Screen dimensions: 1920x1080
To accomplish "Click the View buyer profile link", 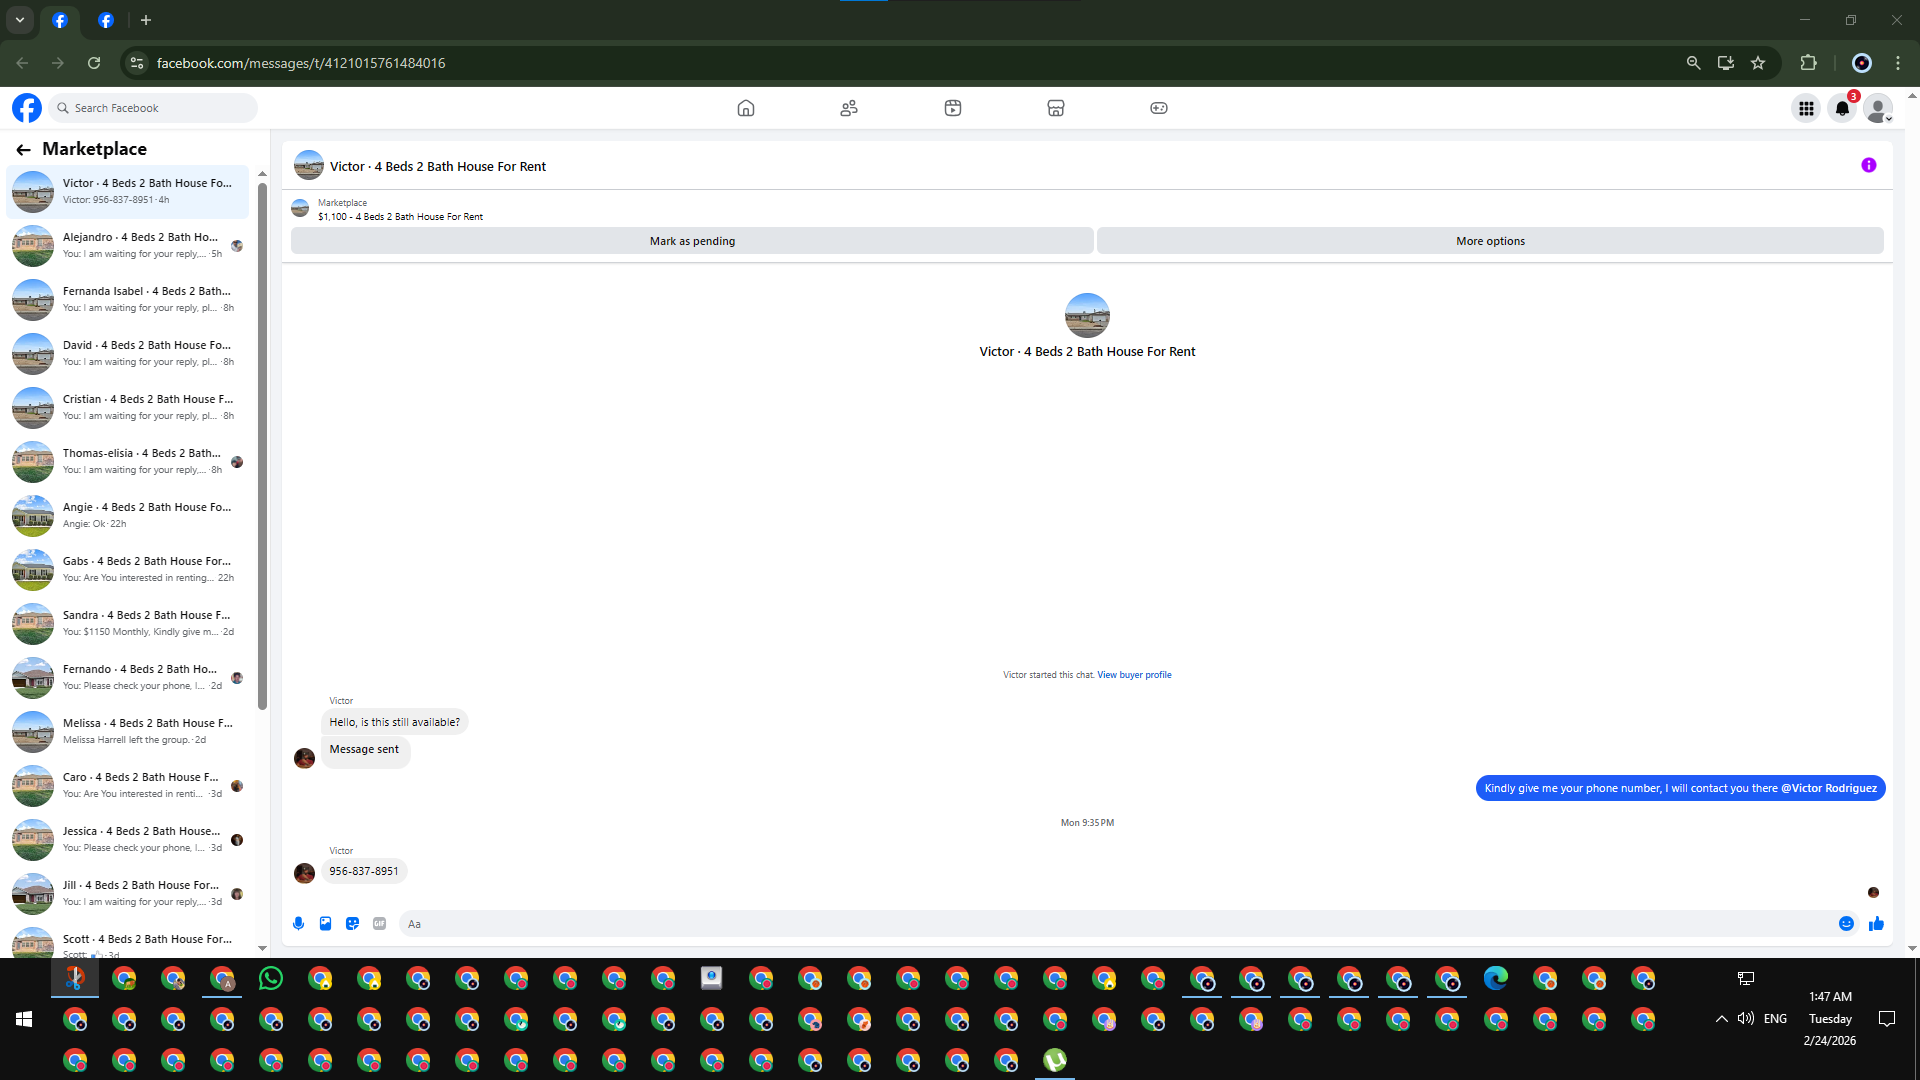I will [1134, 675].
